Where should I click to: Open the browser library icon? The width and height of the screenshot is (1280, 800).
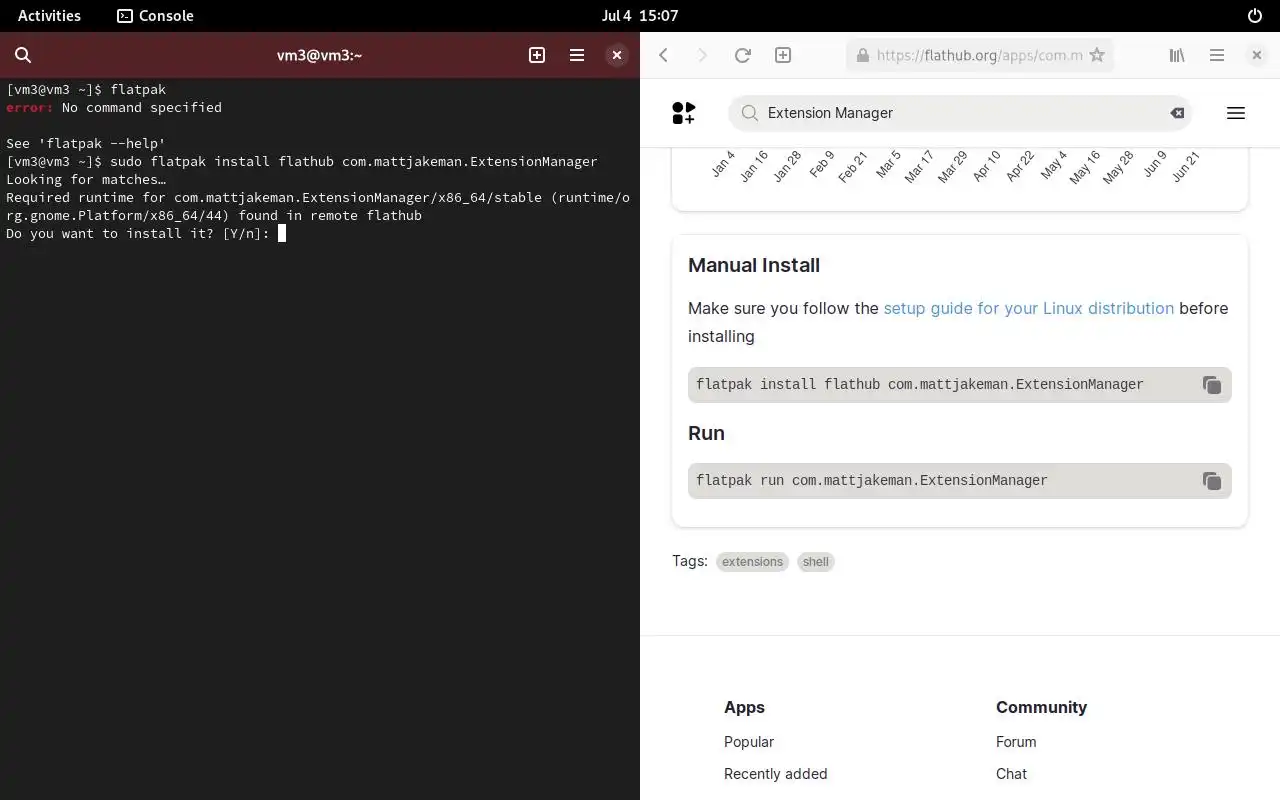(x=1177, y=55)
